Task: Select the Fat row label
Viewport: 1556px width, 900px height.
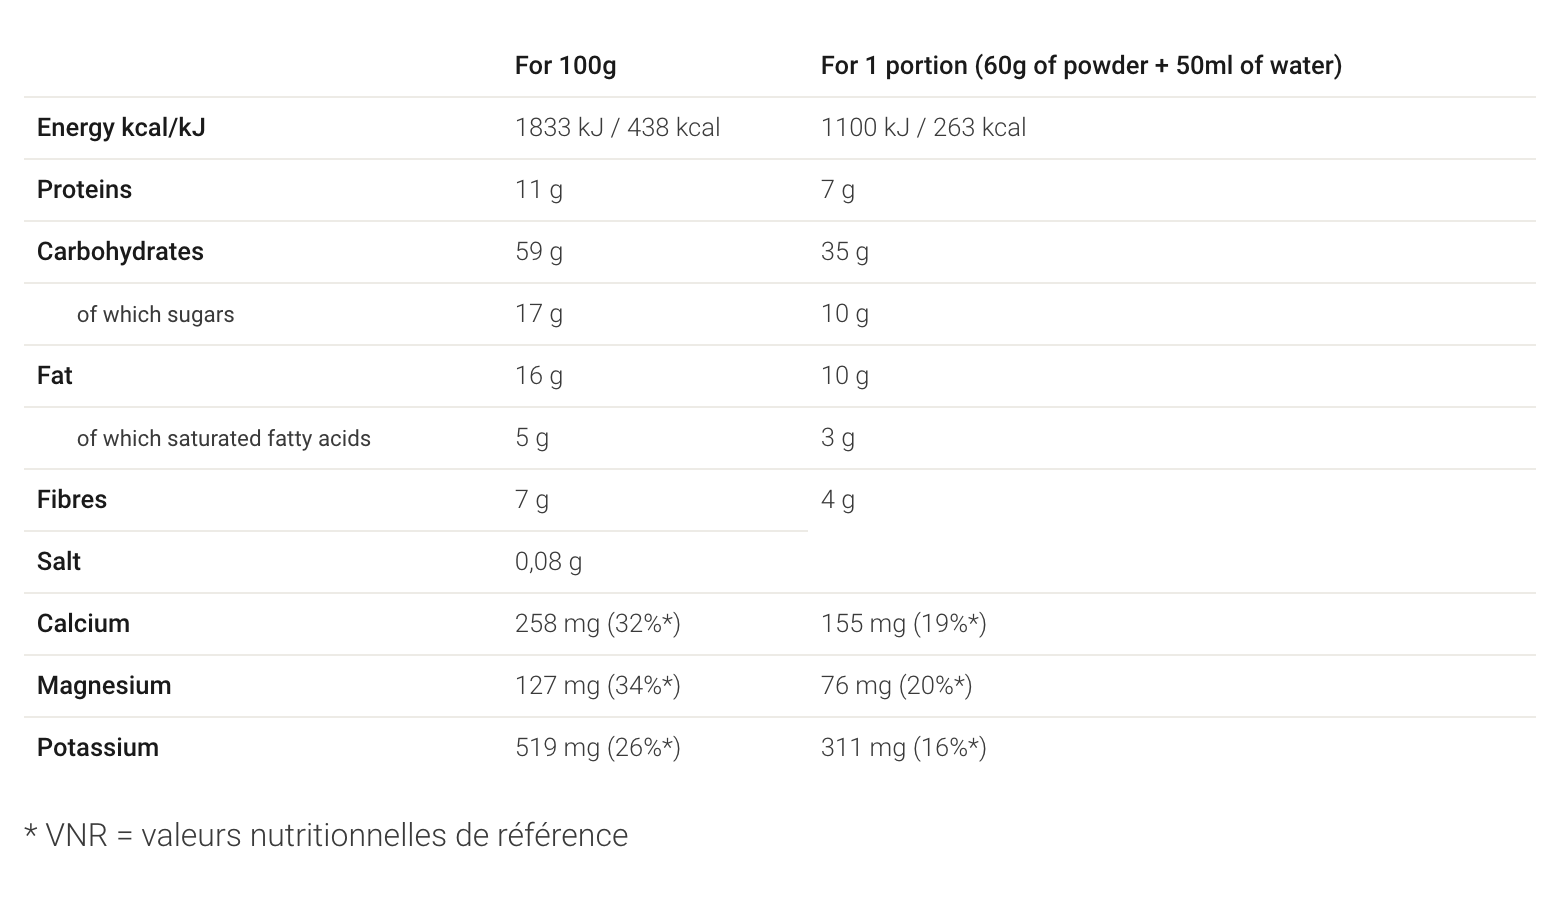Action: (55, 376)
